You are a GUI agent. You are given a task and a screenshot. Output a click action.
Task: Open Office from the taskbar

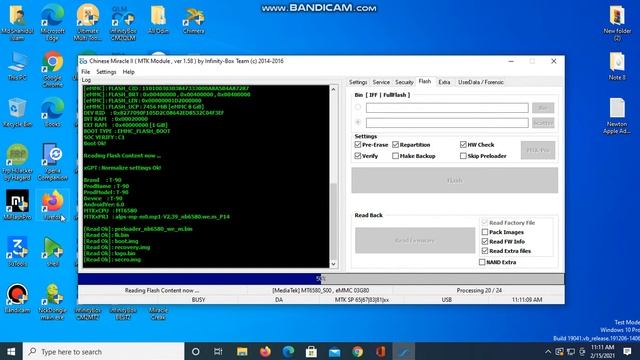[380, 351]
